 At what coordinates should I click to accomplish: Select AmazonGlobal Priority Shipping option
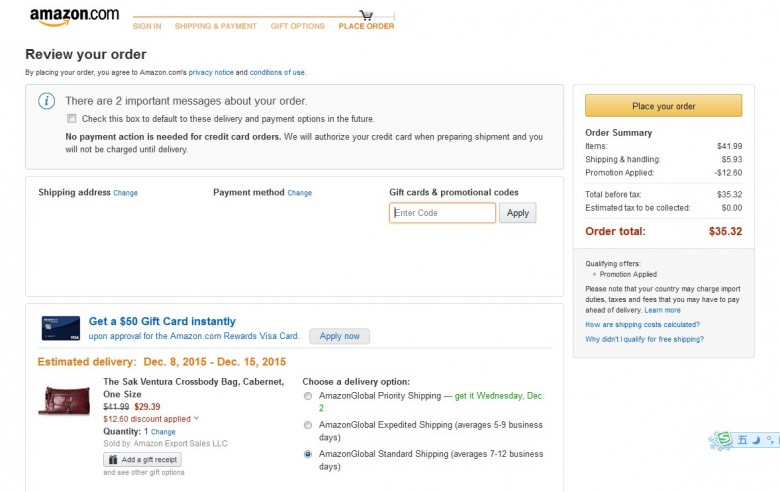pos(308,396)
